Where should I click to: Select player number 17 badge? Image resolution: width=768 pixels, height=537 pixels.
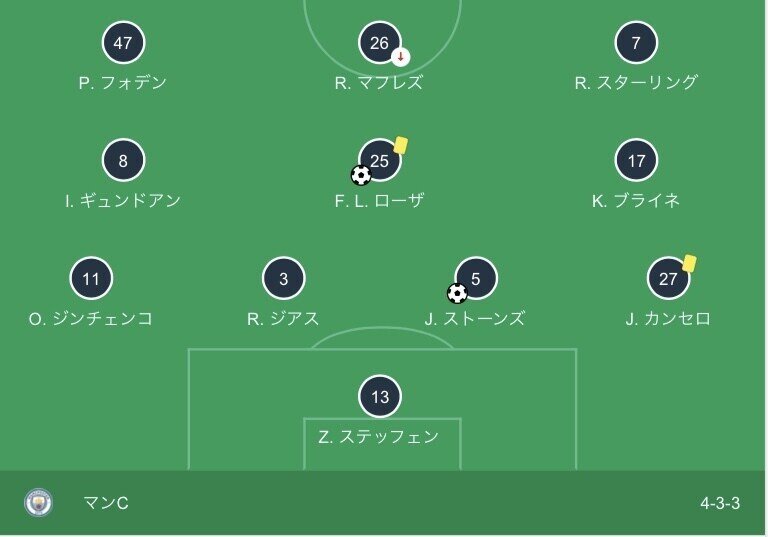637,161
